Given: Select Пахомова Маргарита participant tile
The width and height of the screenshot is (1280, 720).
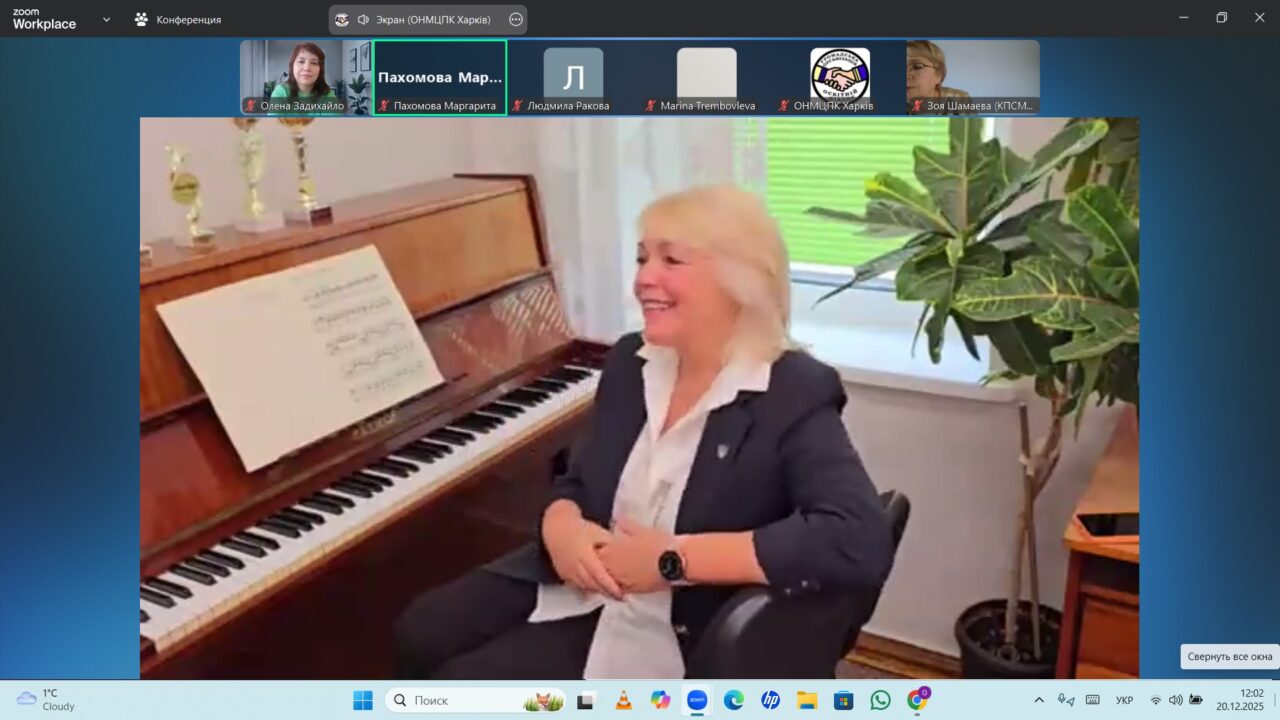Looking at the screenshot, I should pos(440,77).
